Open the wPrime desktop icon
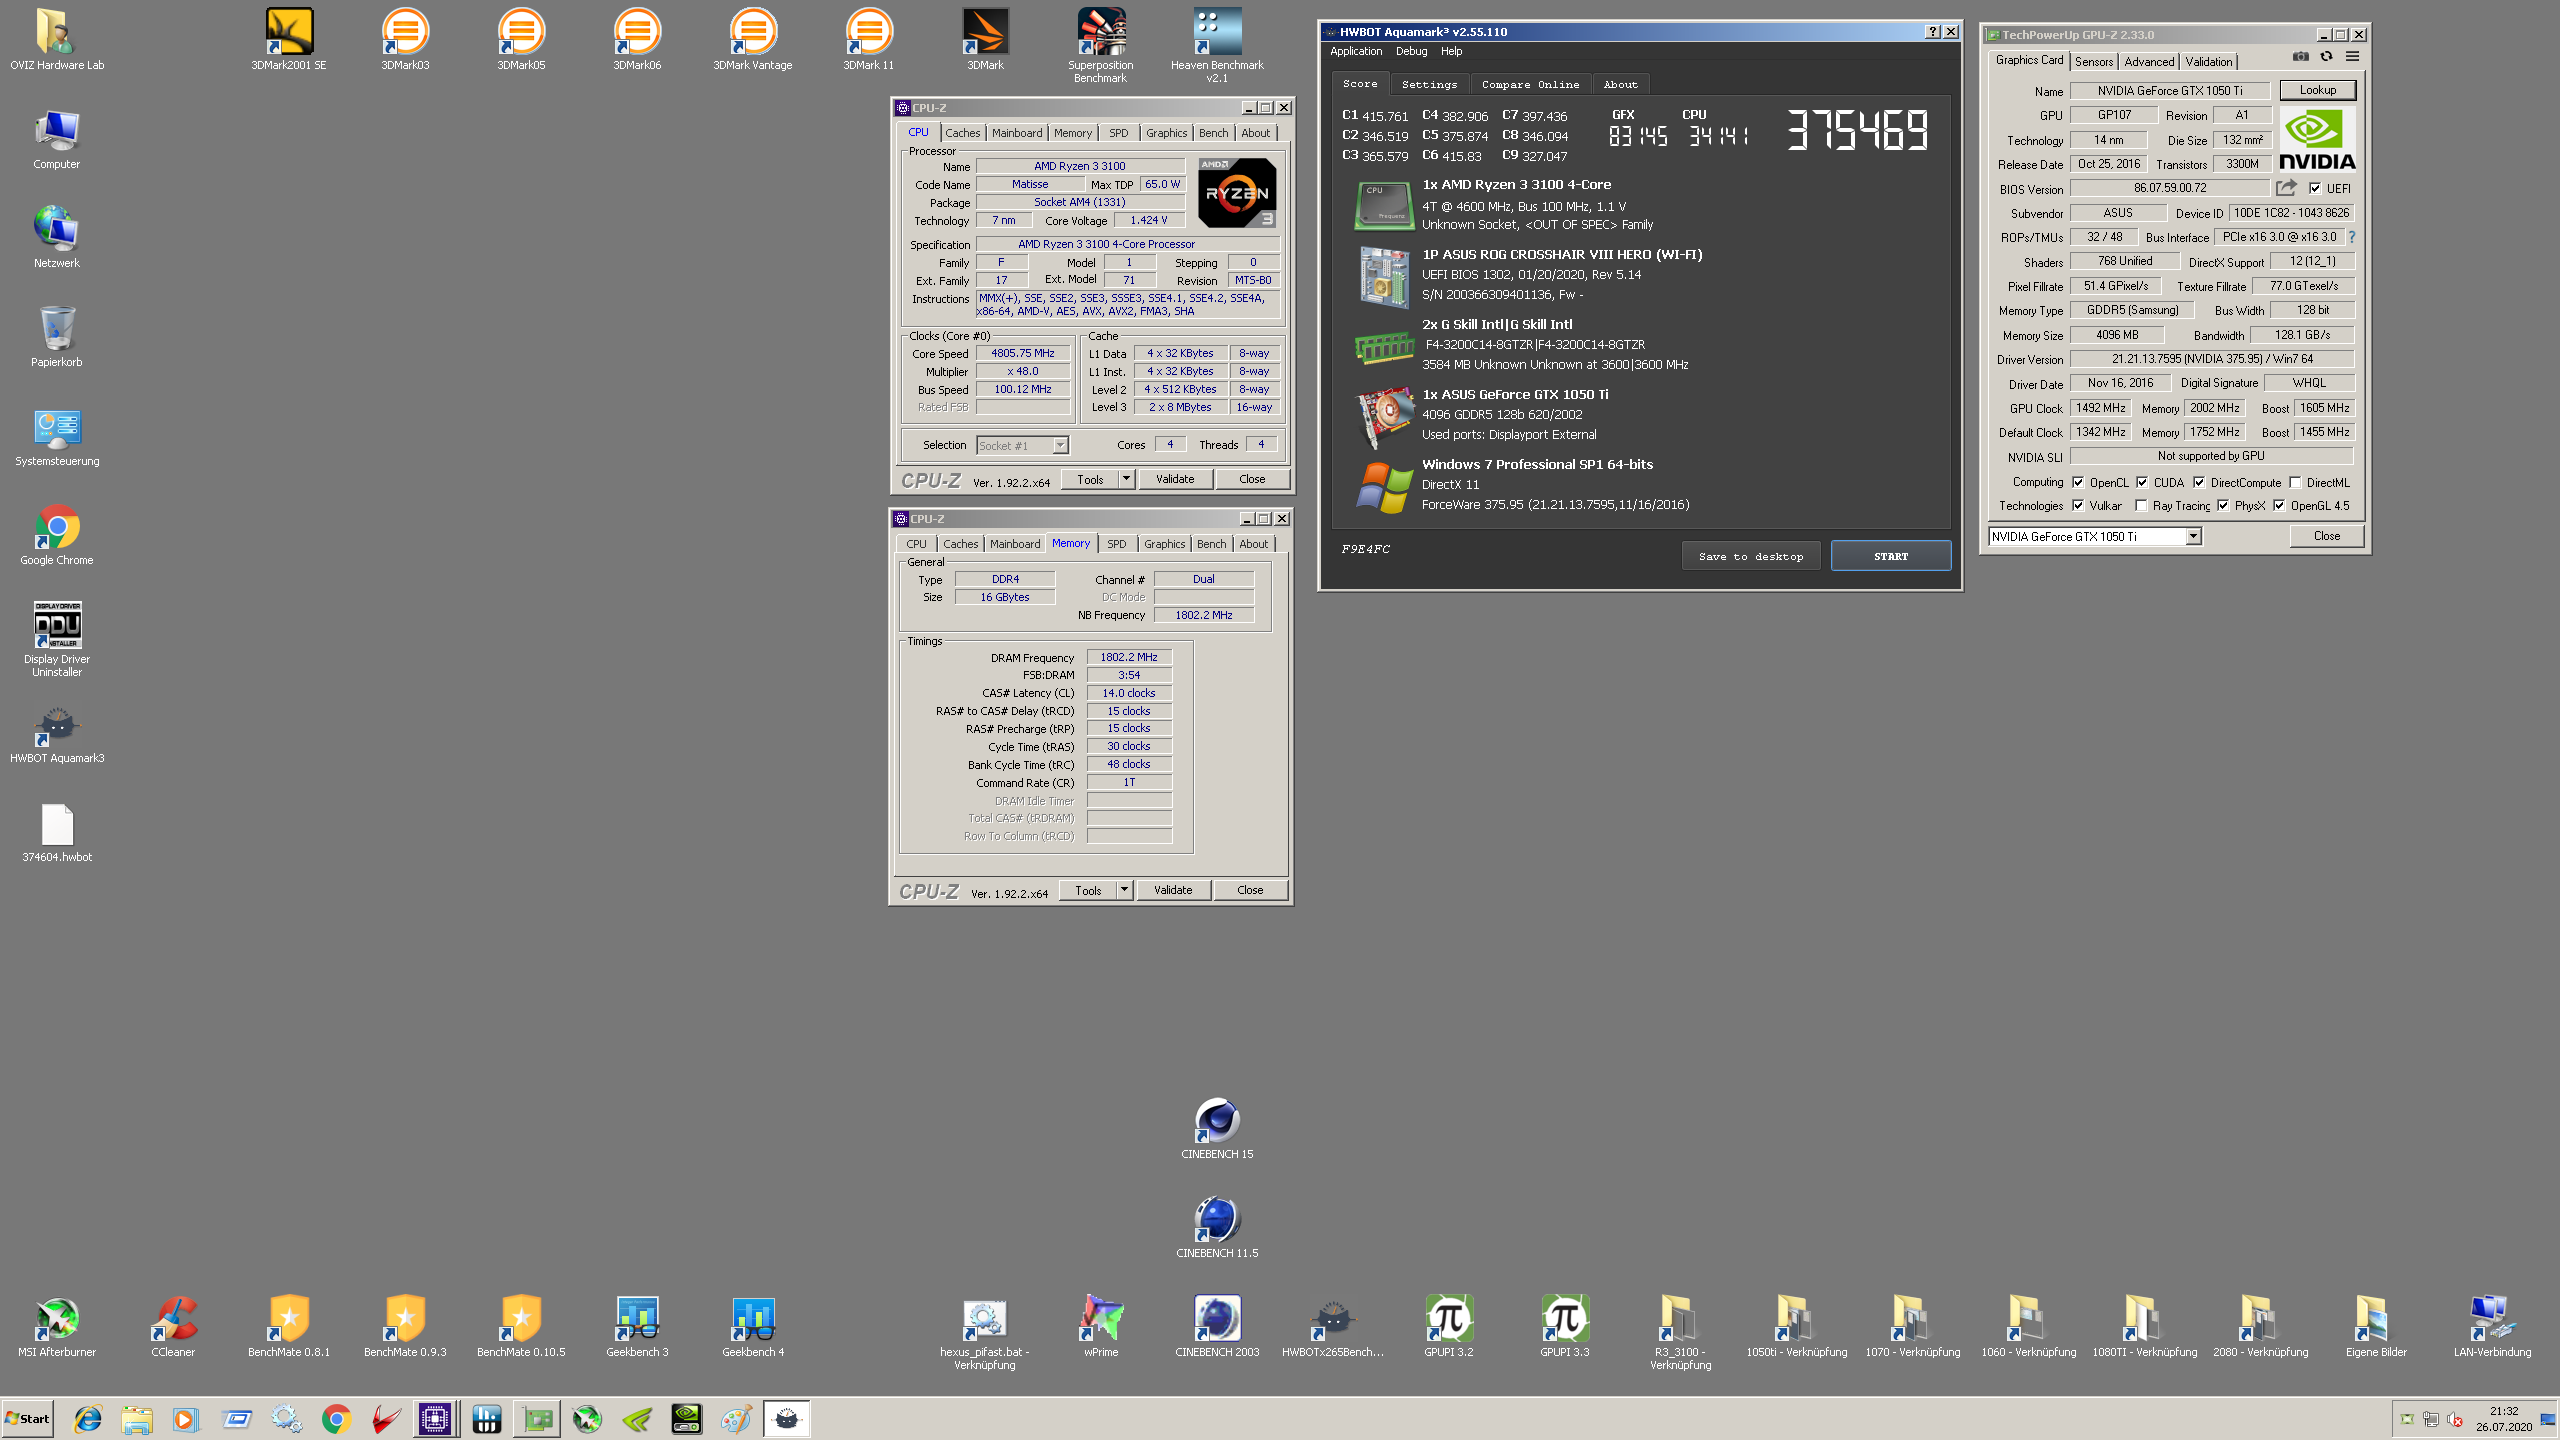This screenshot has height=1440, width=2560. coord(1101,1327)
